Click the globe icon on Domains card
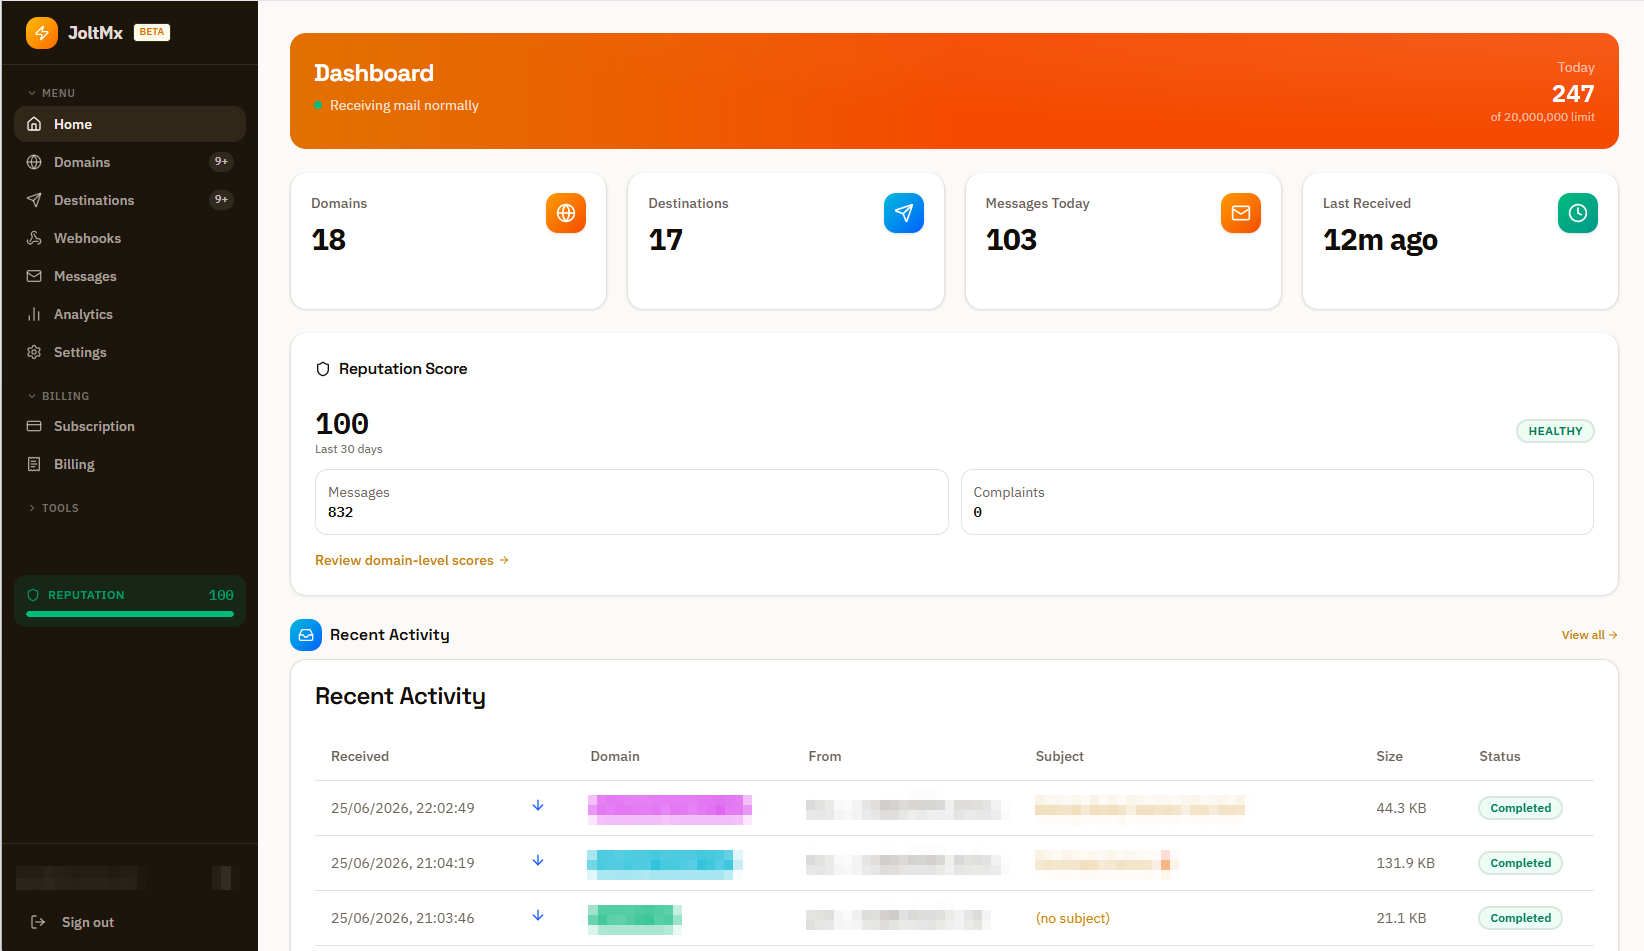 [566, 213]
